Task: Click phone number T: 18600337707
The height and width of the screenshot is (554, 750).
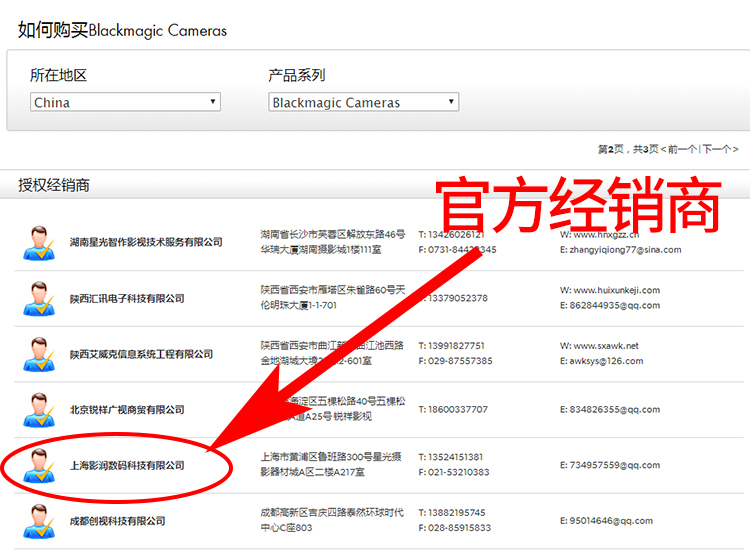Action: point(453,410)
